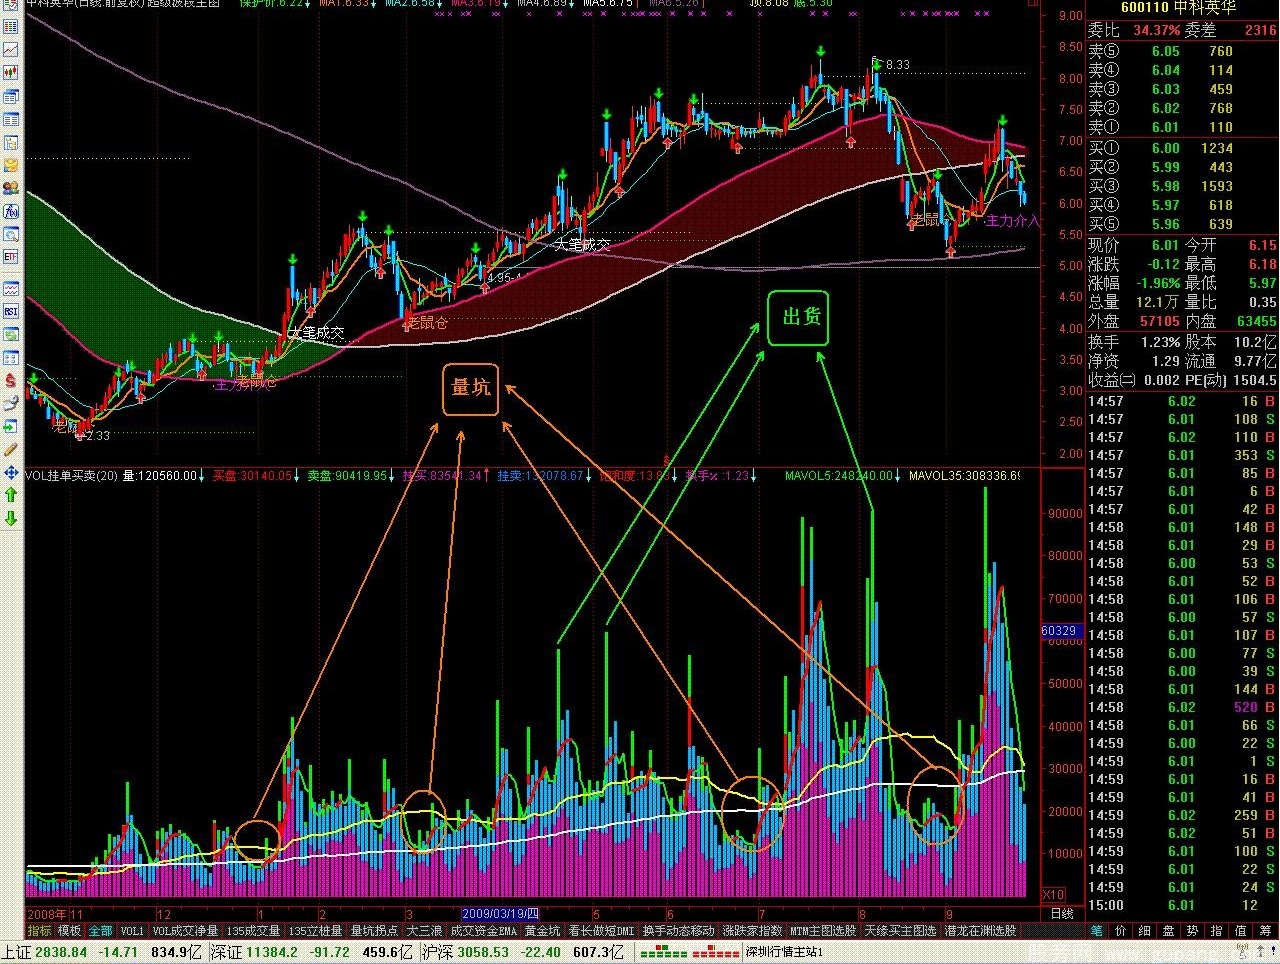
Task: Switch to the 量坑拐点 indicator tab
Action: (374, 931)
